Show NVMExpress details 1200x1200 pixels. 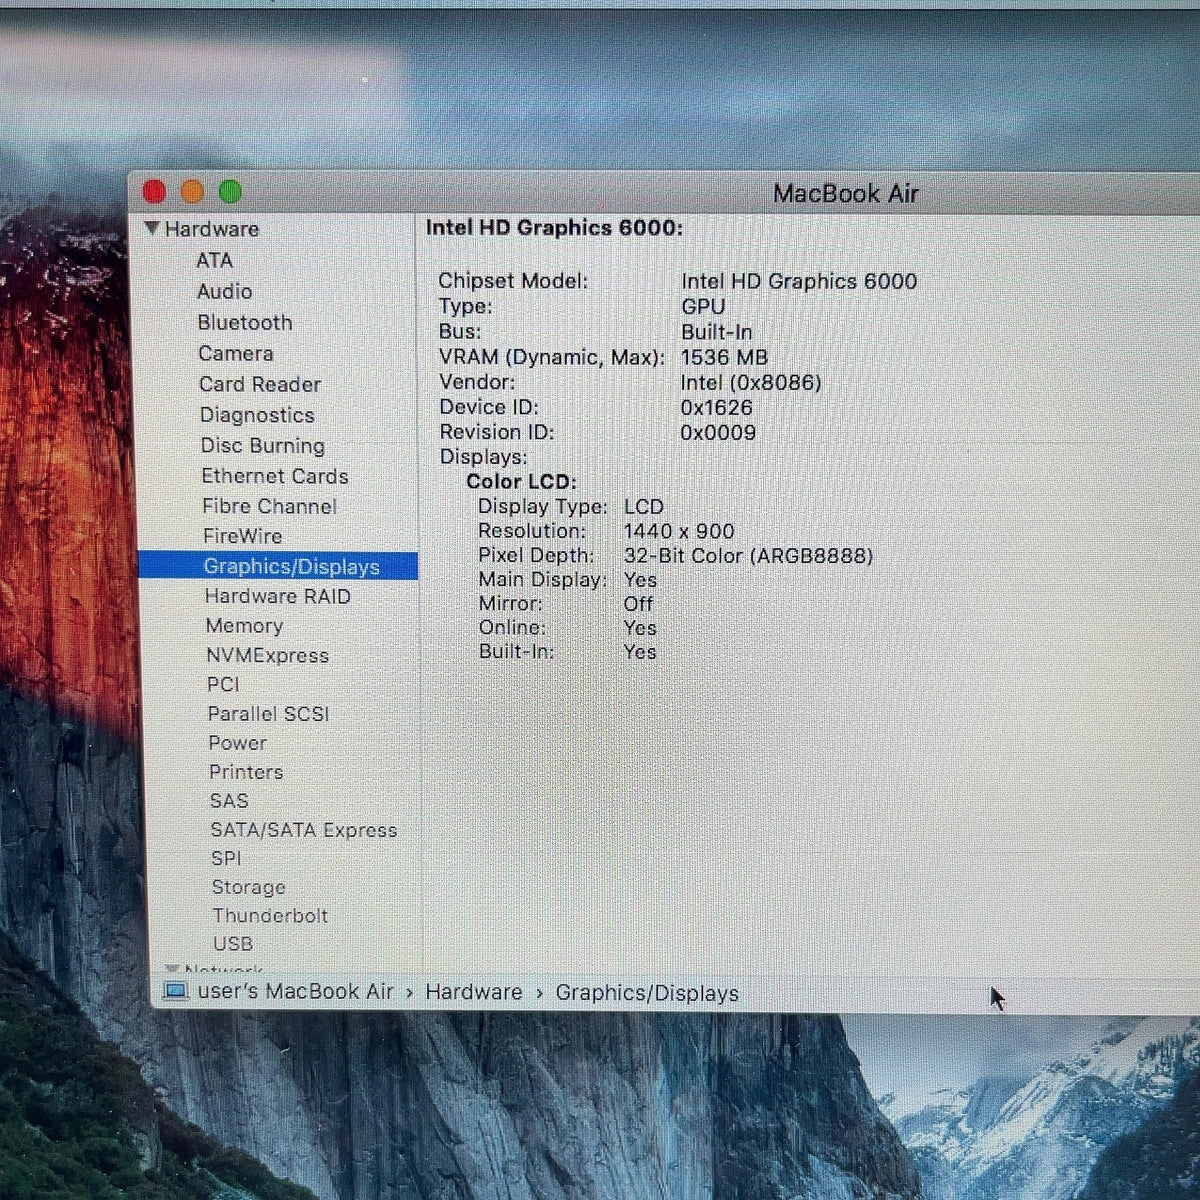pos(267,656)
